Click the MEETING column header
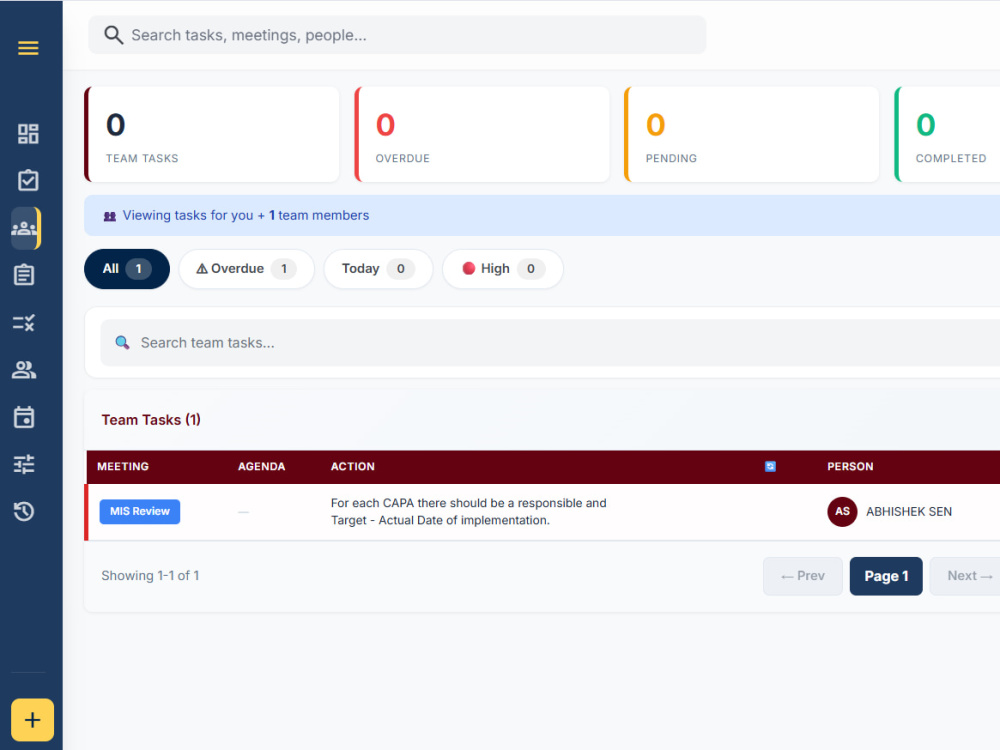The height and width of the screenshot is (750, 1000). click(123, 466)
